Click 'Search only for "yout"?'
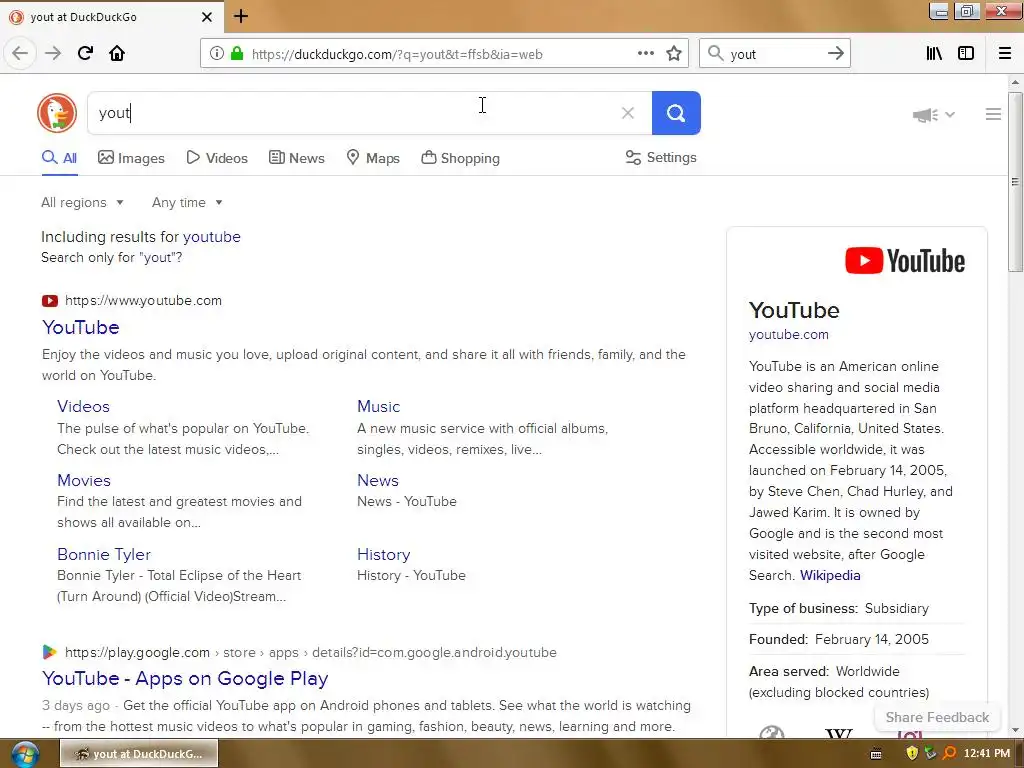Image resolution: width=1024 pixels, height=768 pixels. click(112, 257)
